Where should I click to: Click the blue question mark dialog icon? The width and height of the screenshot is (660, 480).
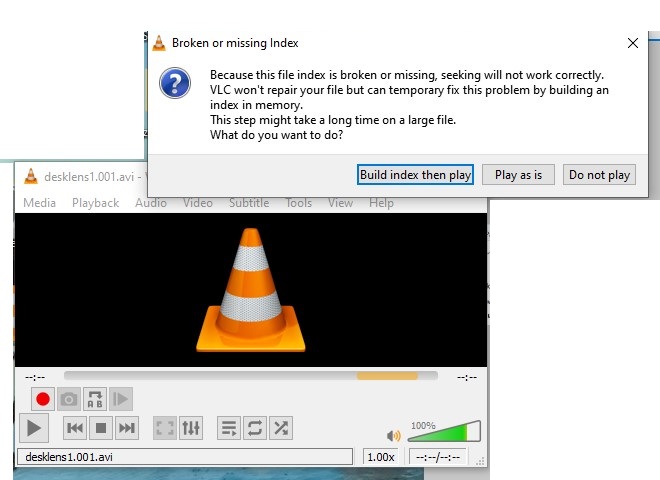[x=175, y=83]
